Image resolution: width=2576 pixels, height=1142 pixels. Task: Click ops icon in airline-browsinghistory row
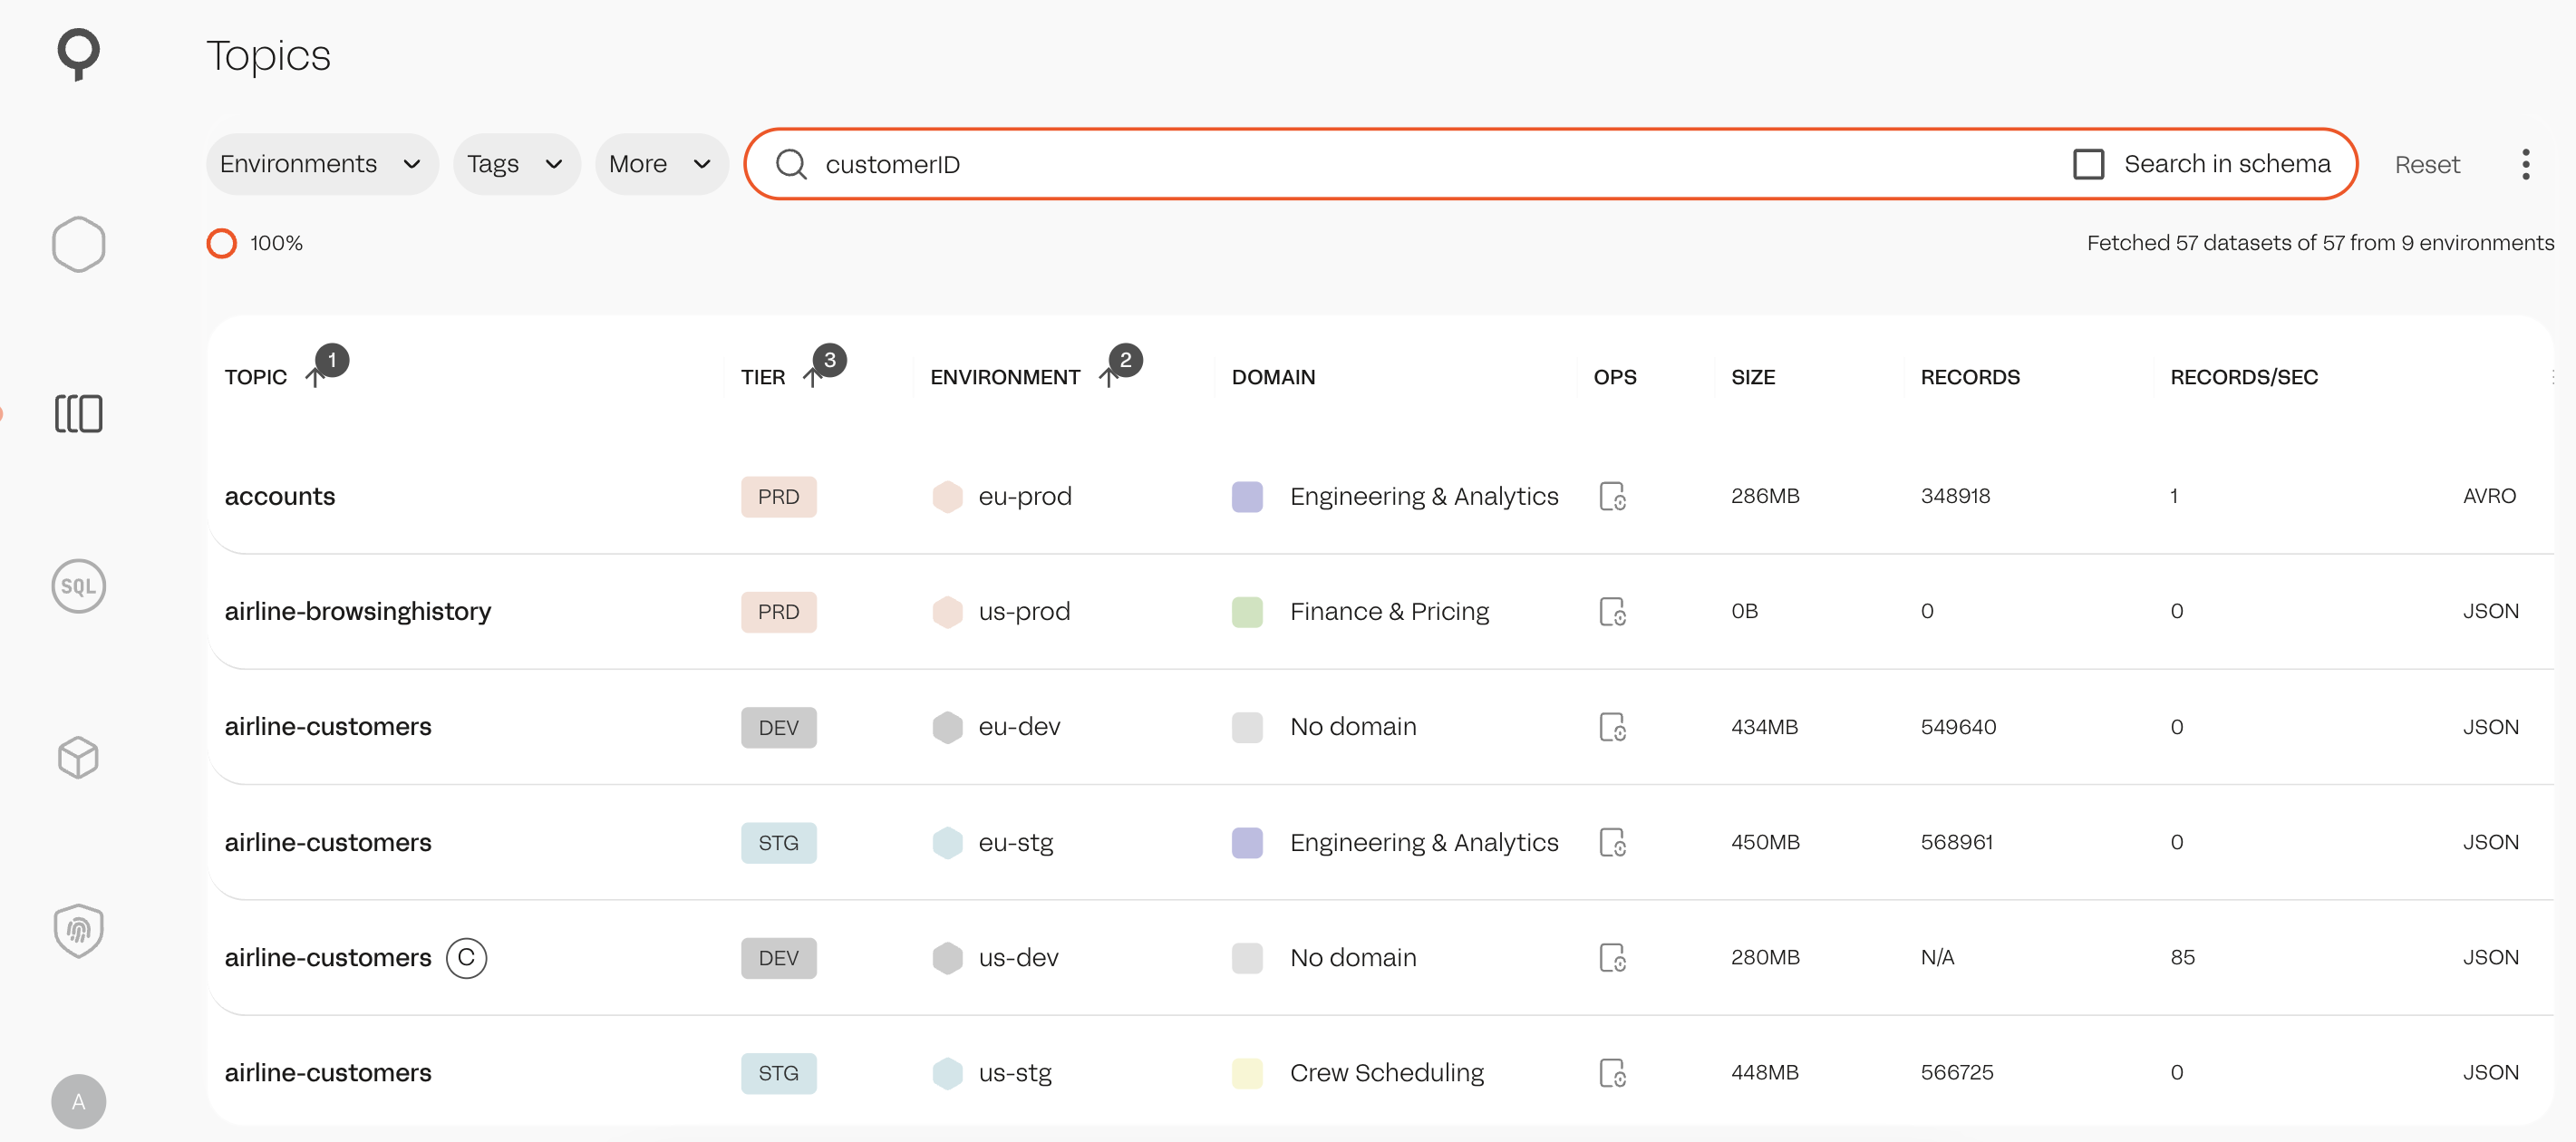point(1612,611)
